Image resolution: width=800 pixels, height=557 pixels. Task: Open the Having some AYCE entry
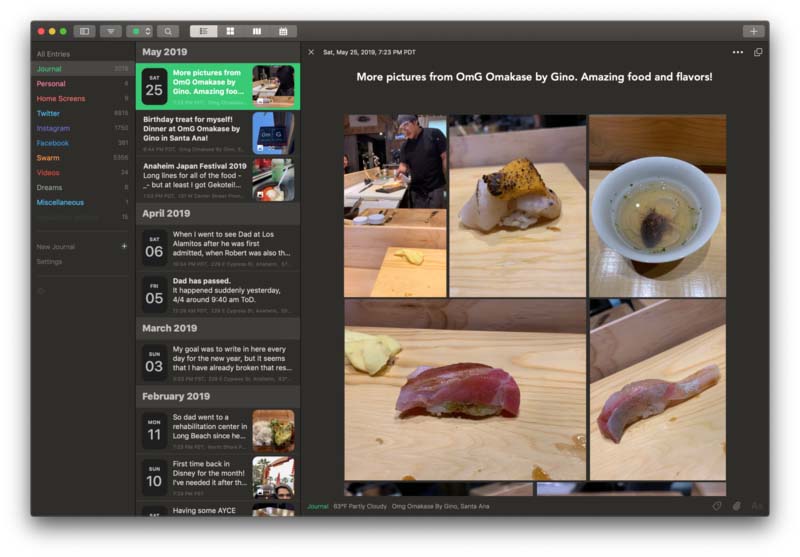pyautogui.click(x=218, y=510)
